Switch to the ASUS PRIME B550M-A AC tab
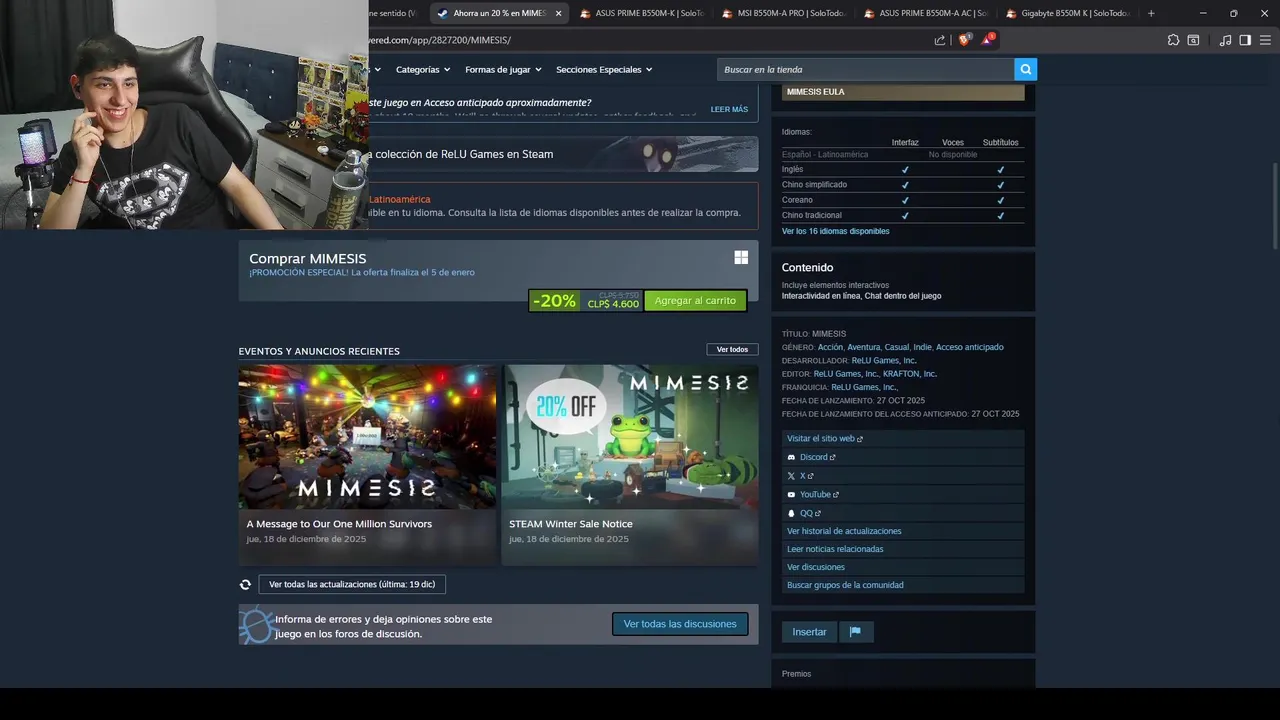Viewport: 1280px width, 720px height. [x=928, y=13]
